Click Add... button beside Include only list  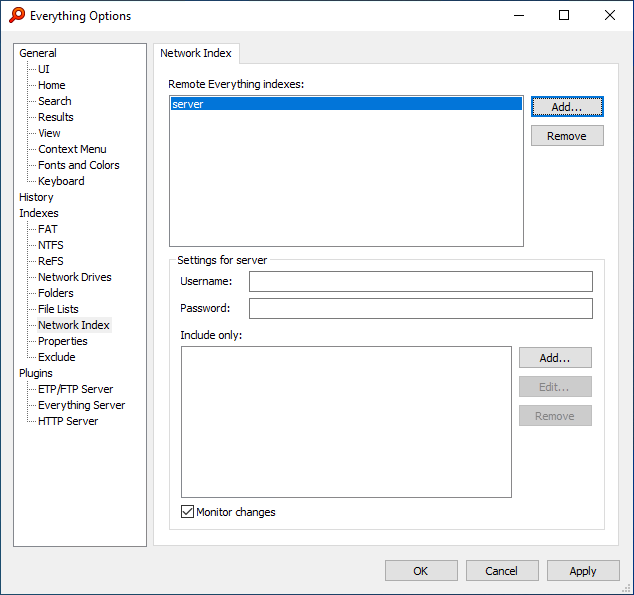pyautogui.click(x=555, y=358)
